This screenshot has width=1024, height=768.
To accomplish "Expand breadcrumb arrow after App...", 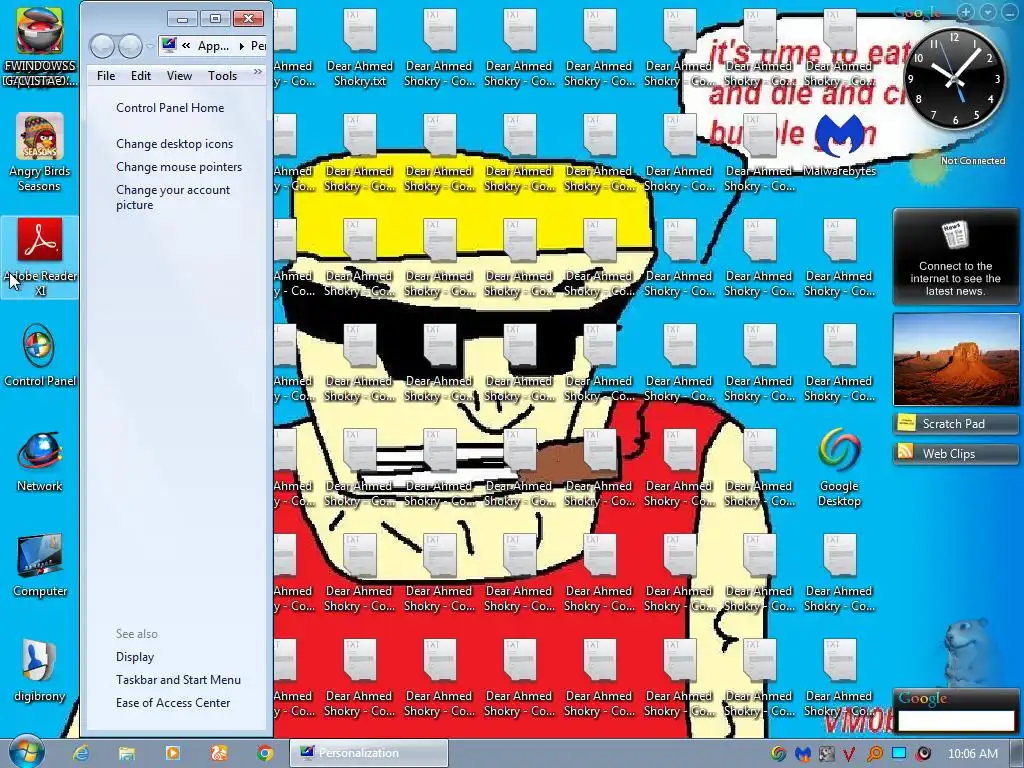I will tap(241, 46).
